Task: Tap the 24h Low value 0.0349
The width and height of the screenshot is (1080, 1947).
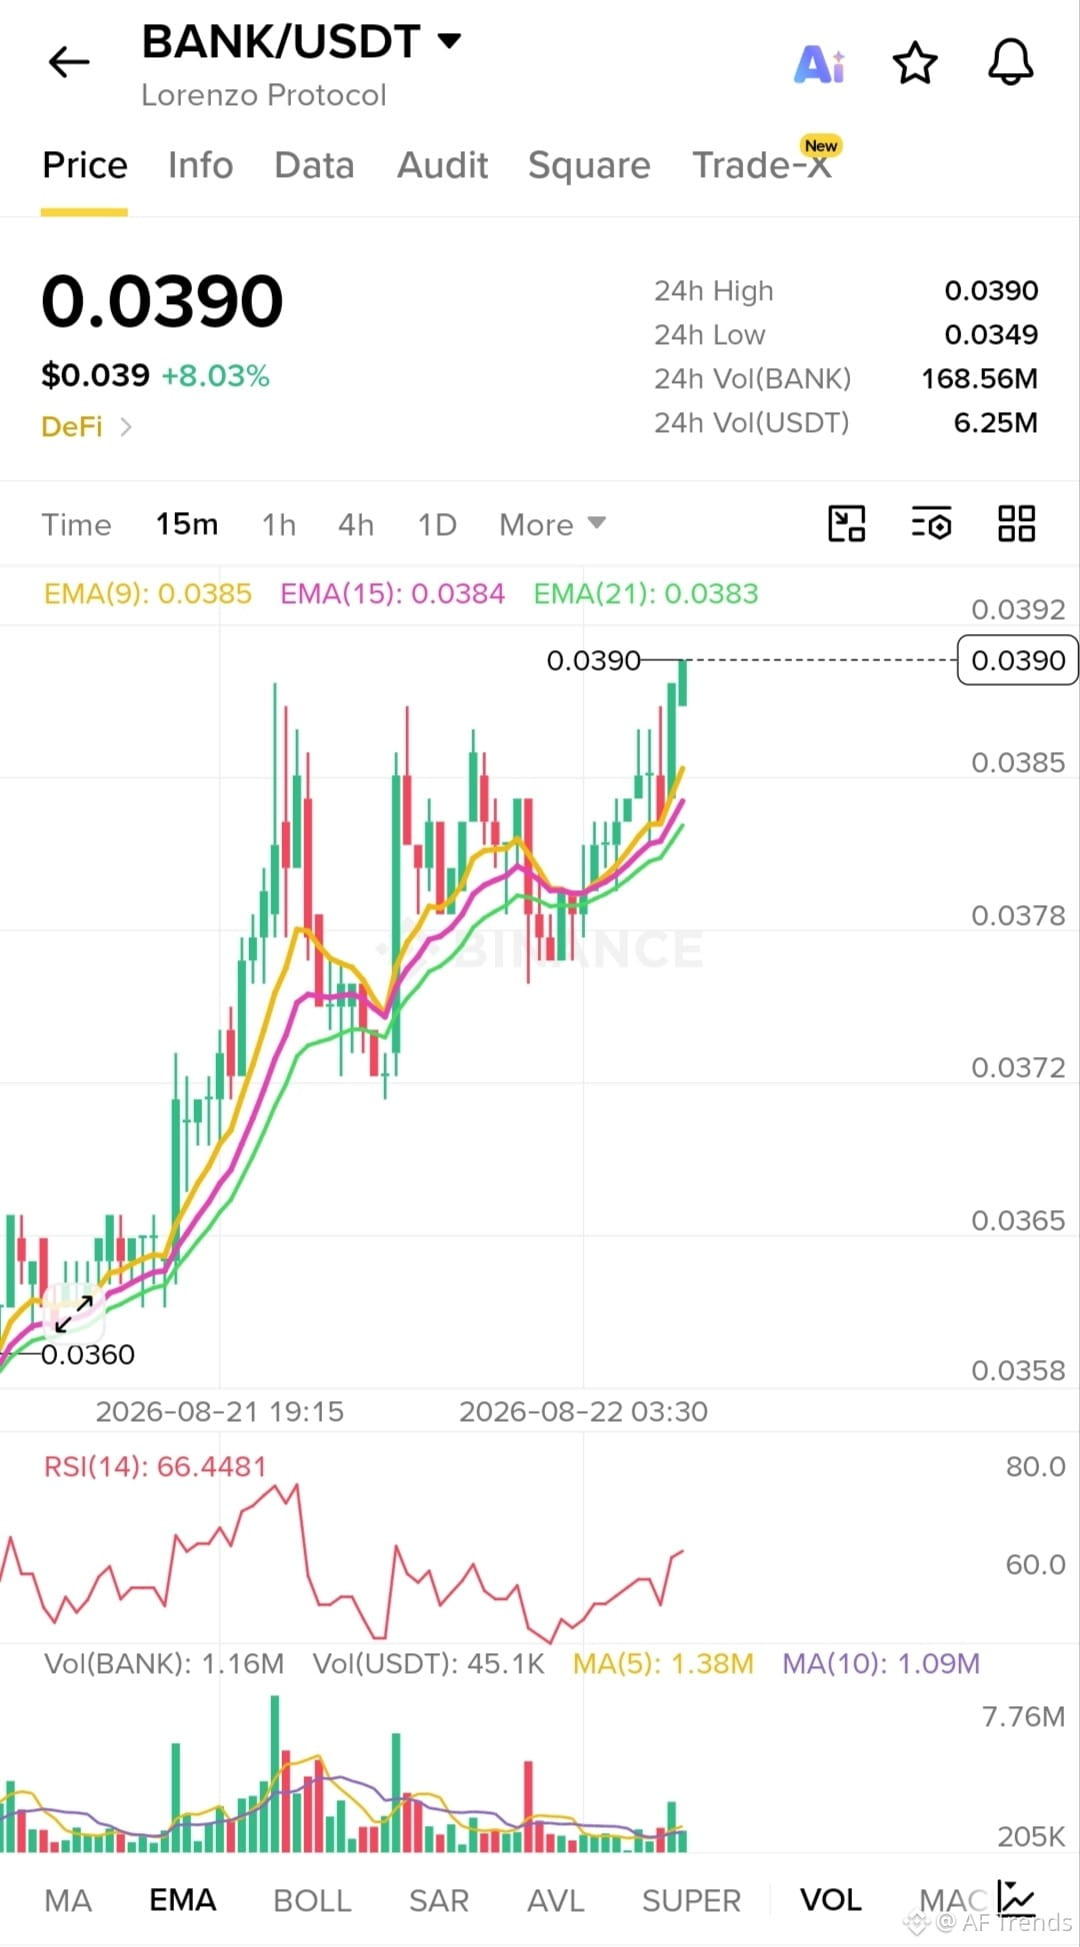Action: pyautogui.click(x=991, y=335)
